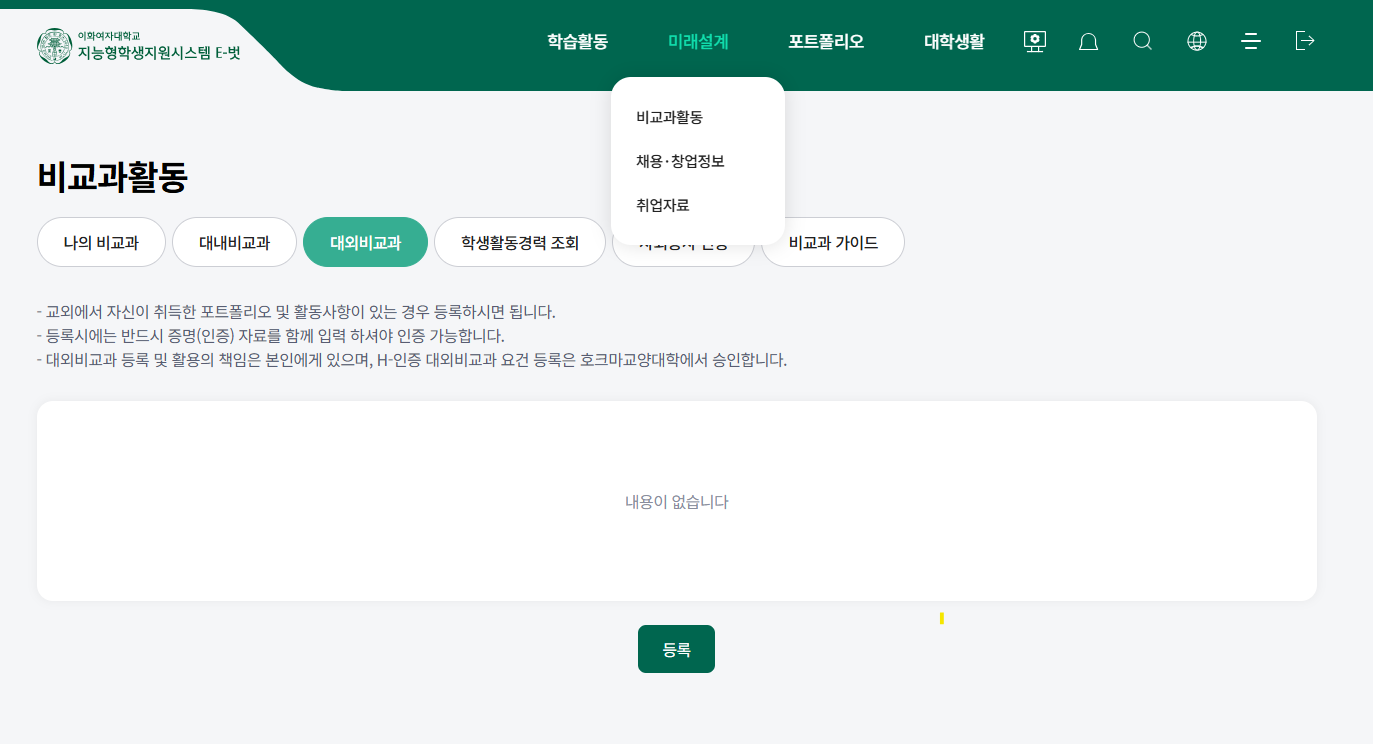Expand the 포트폴리오 navigation menu
The image size is (1373, 744).
pos(826,42)
